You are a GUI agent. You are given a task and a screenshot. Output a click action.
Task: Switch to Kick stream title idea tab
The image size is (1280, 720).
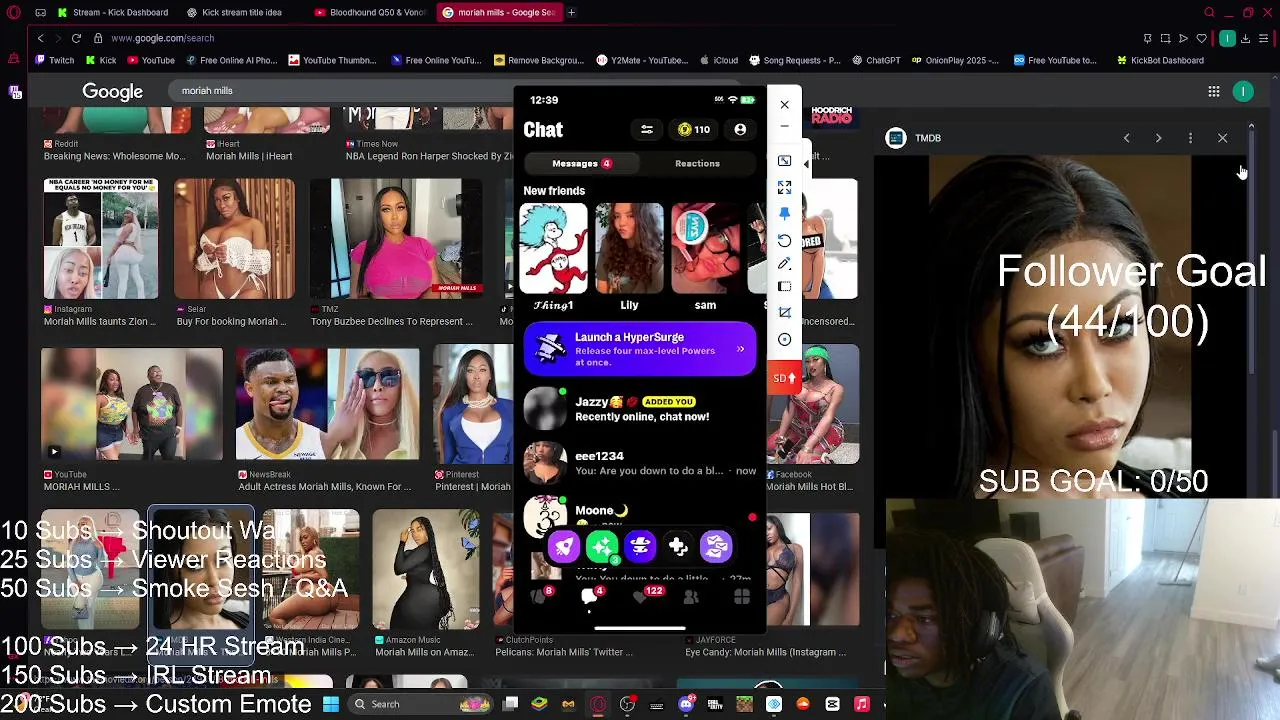(x=241, y=12)
